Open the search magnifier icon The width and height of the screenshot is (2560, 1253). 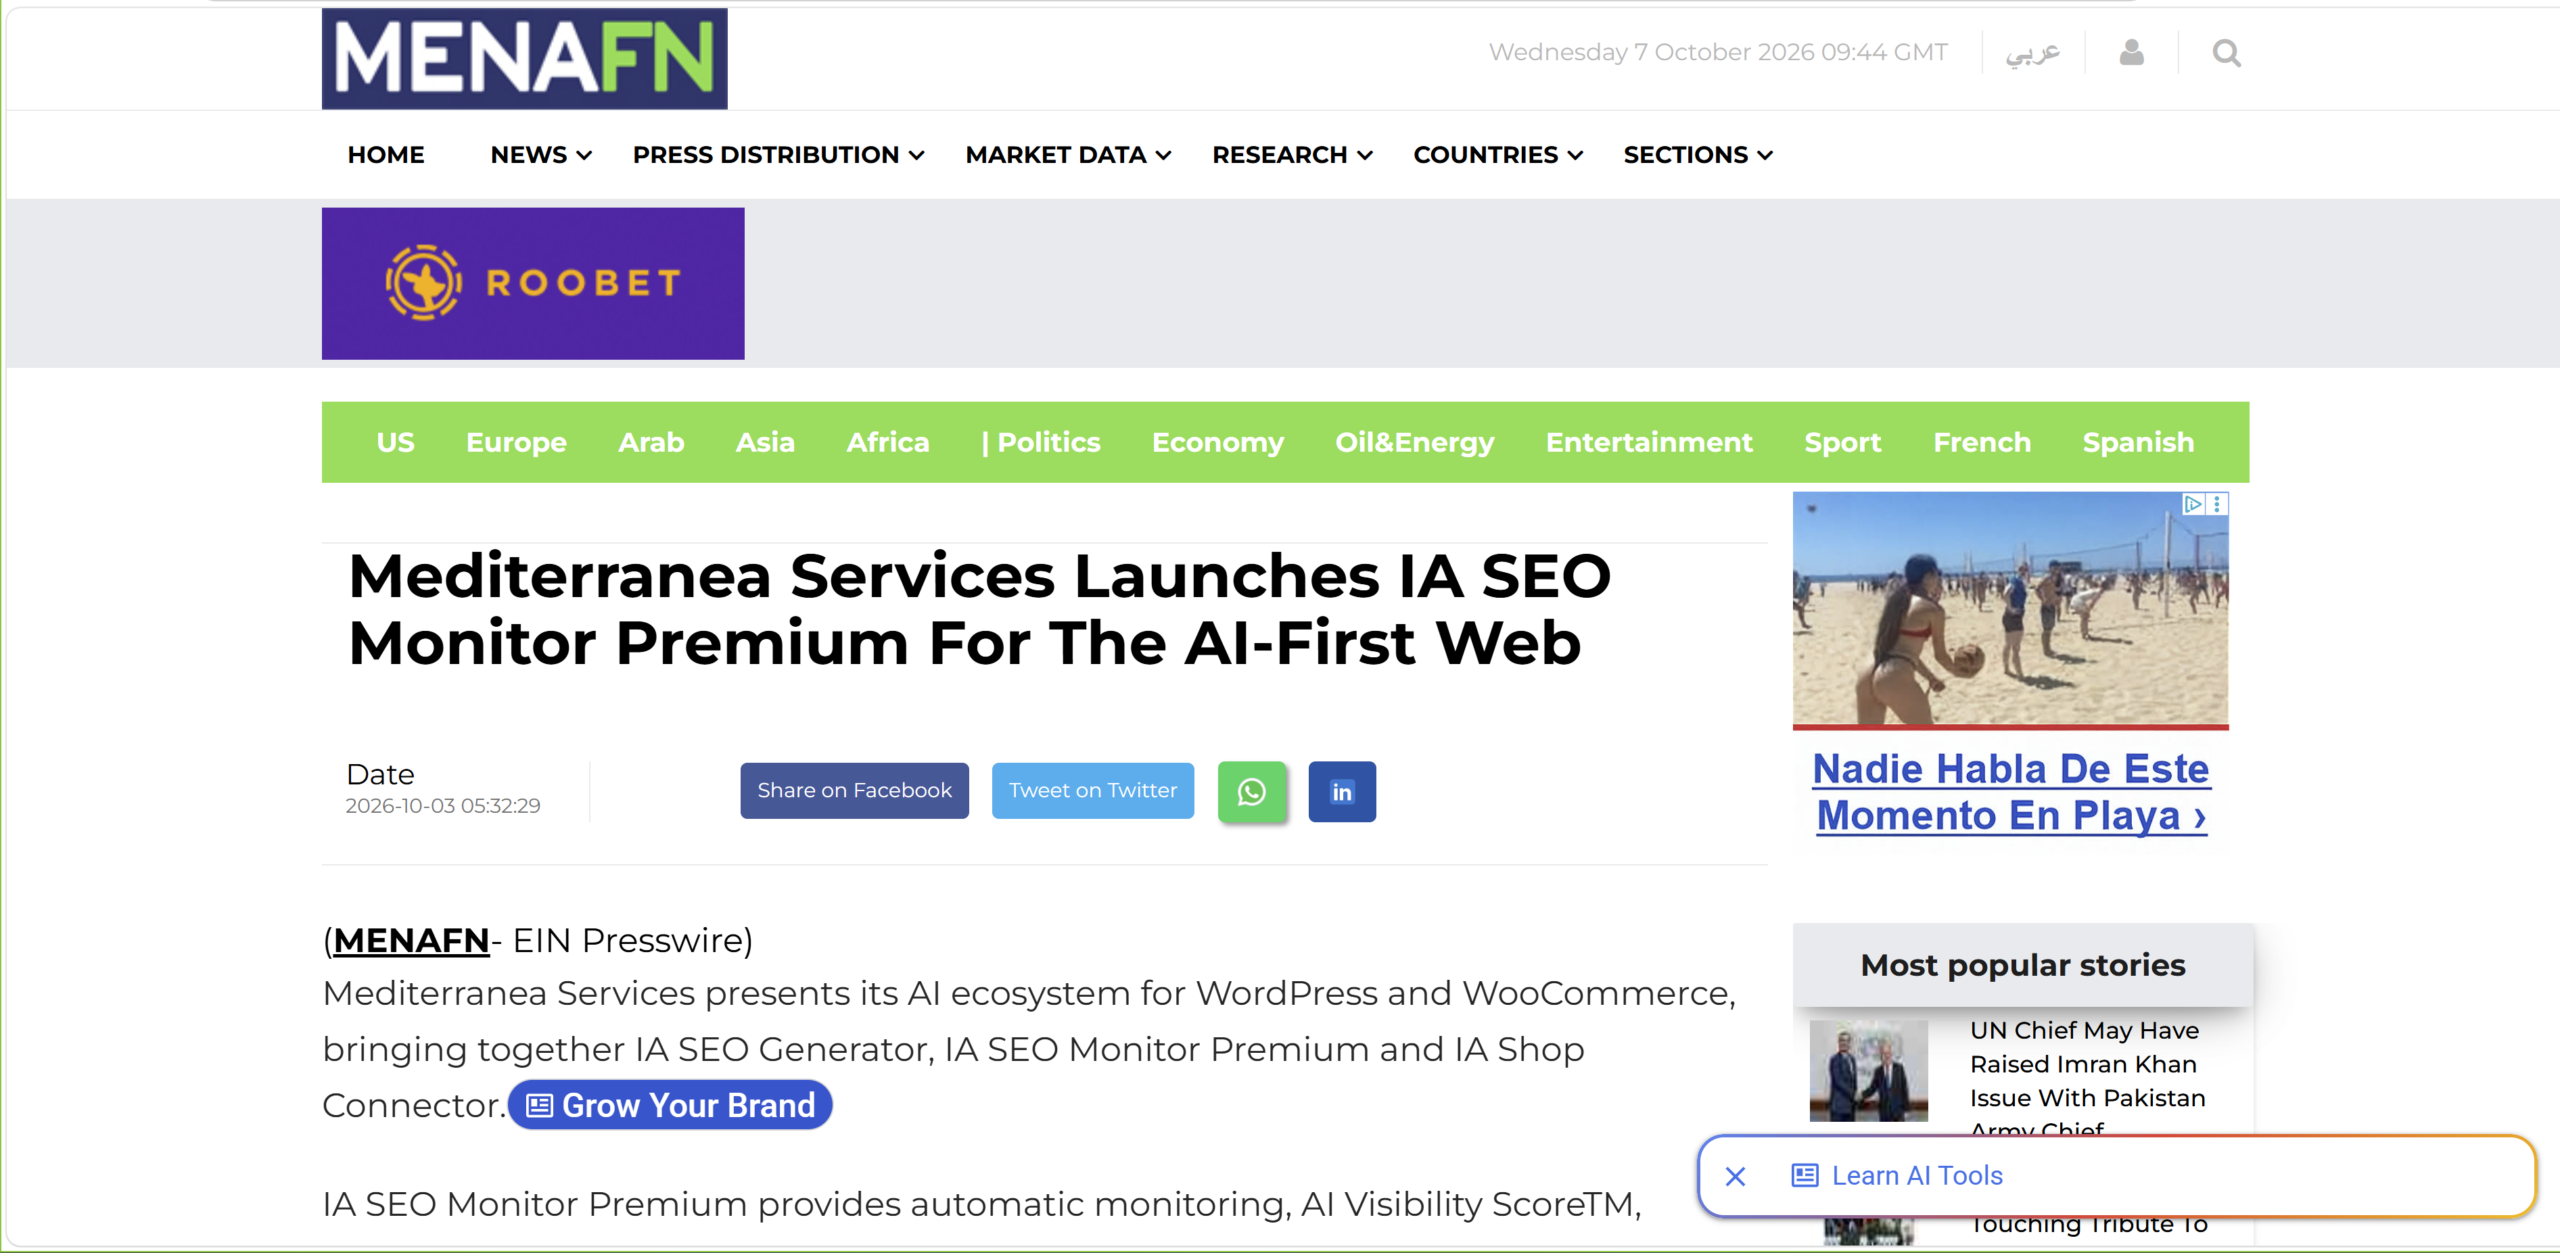tap(2226, 53)
